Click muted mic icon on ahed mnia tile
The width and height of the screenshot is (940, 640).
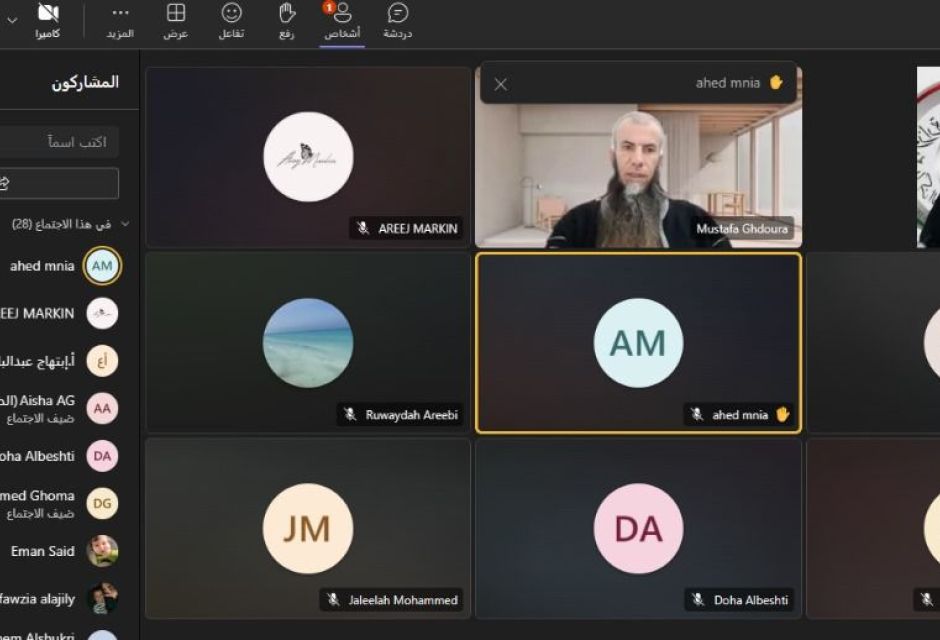[x=697, y=415]
